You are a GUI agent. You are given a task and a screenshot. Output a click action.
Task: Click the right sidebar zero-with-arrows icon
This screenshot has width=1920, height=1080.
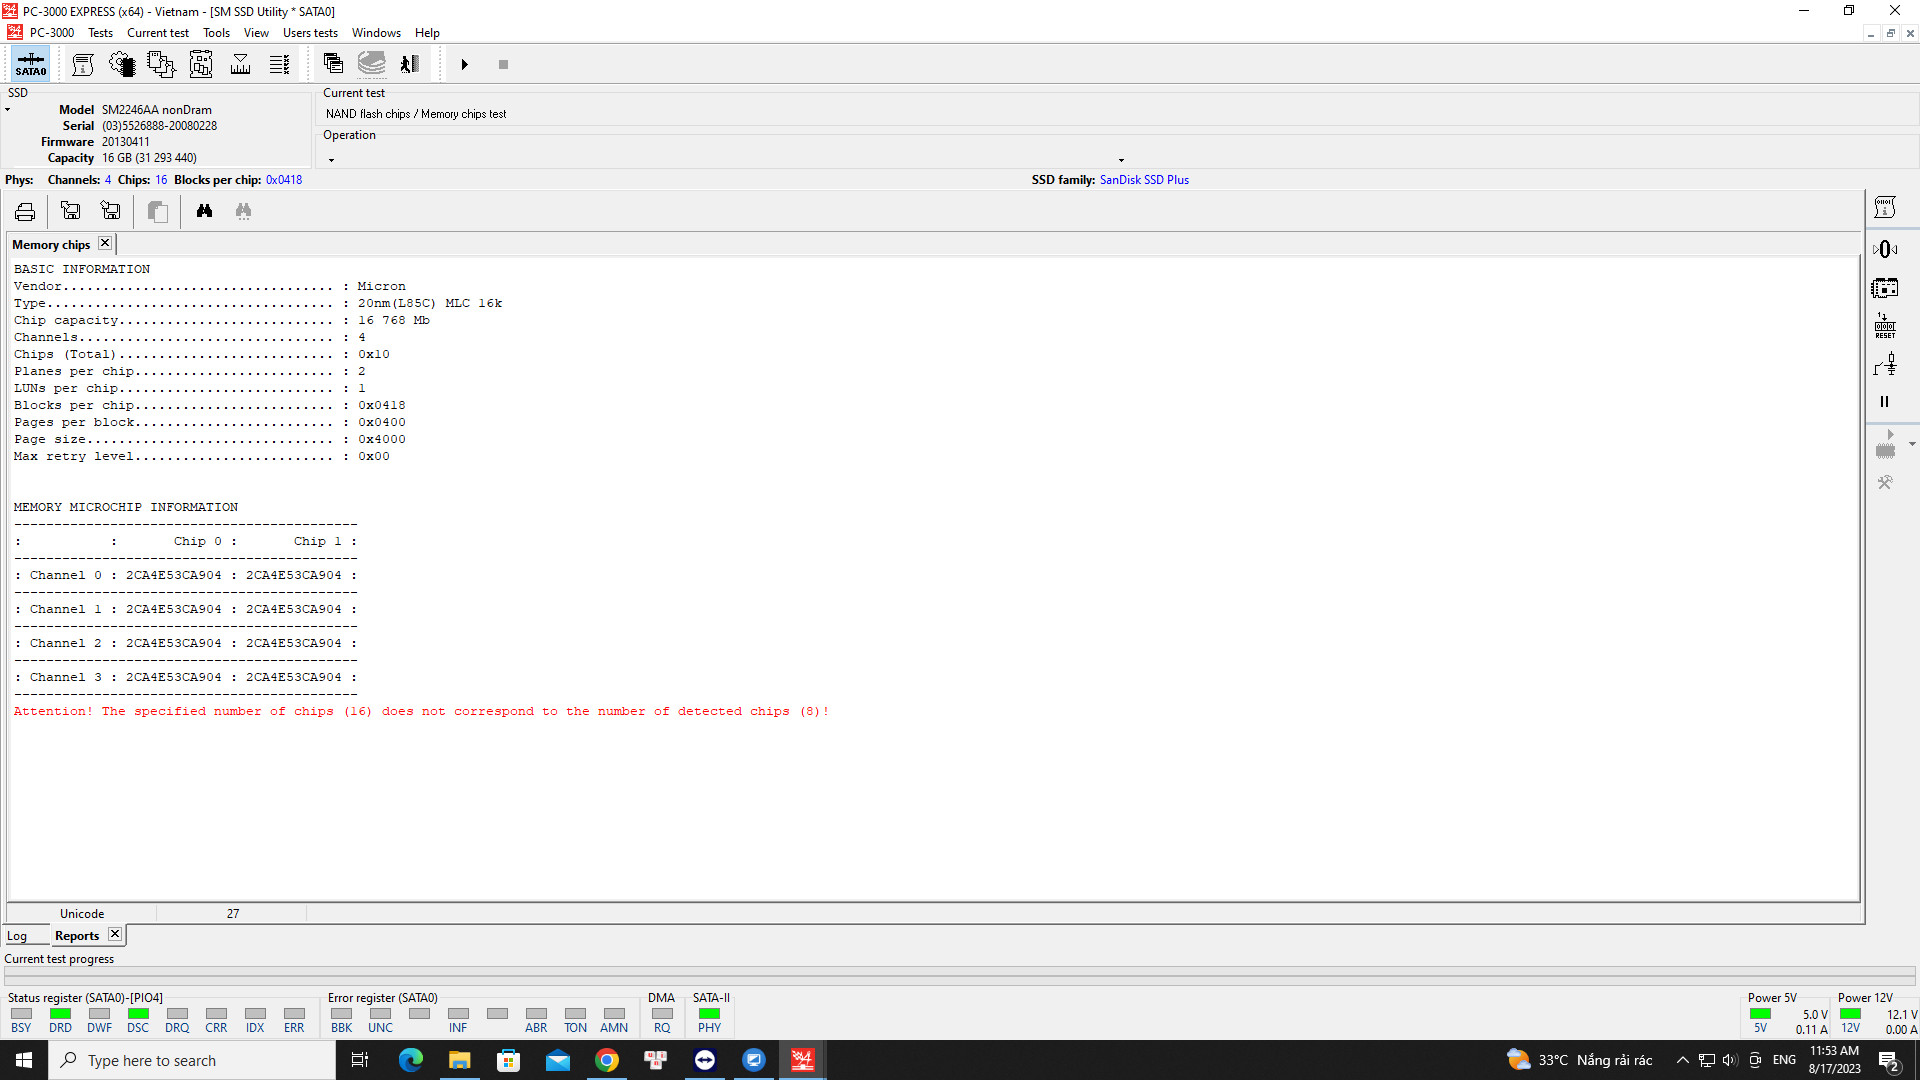(x=1885, y=249)
